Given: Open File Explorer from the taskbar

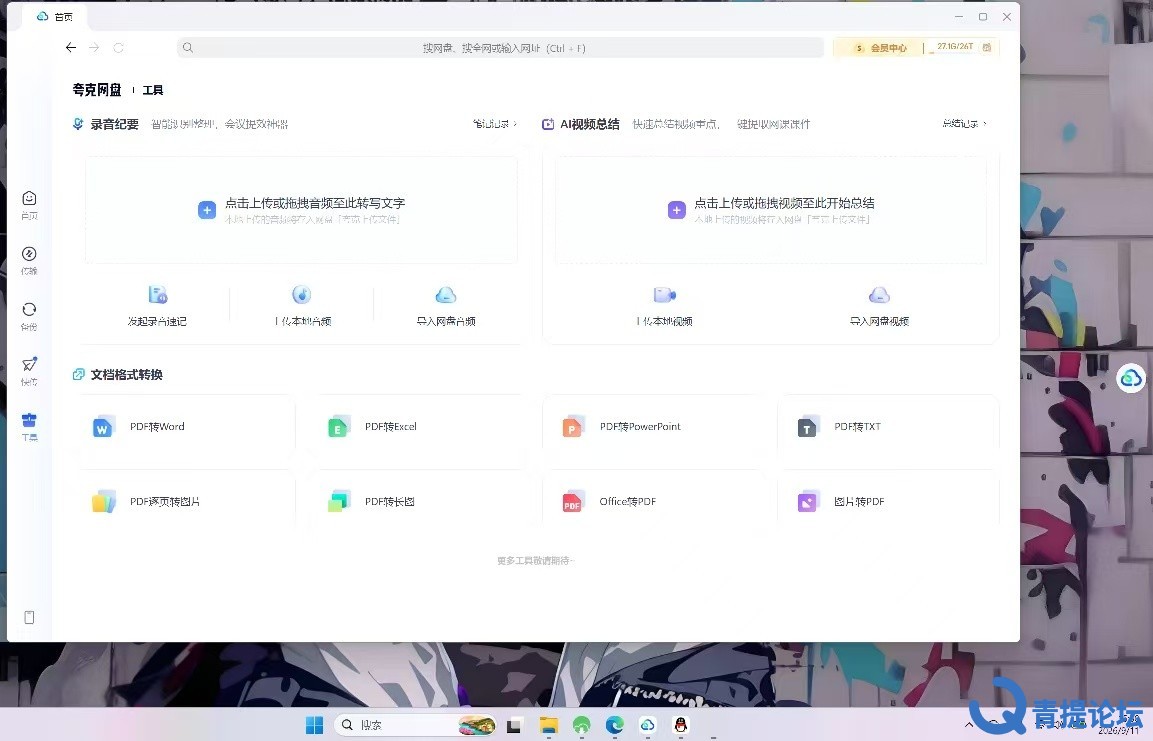Looking at the screenshot, I should click(x=549, y=725).
